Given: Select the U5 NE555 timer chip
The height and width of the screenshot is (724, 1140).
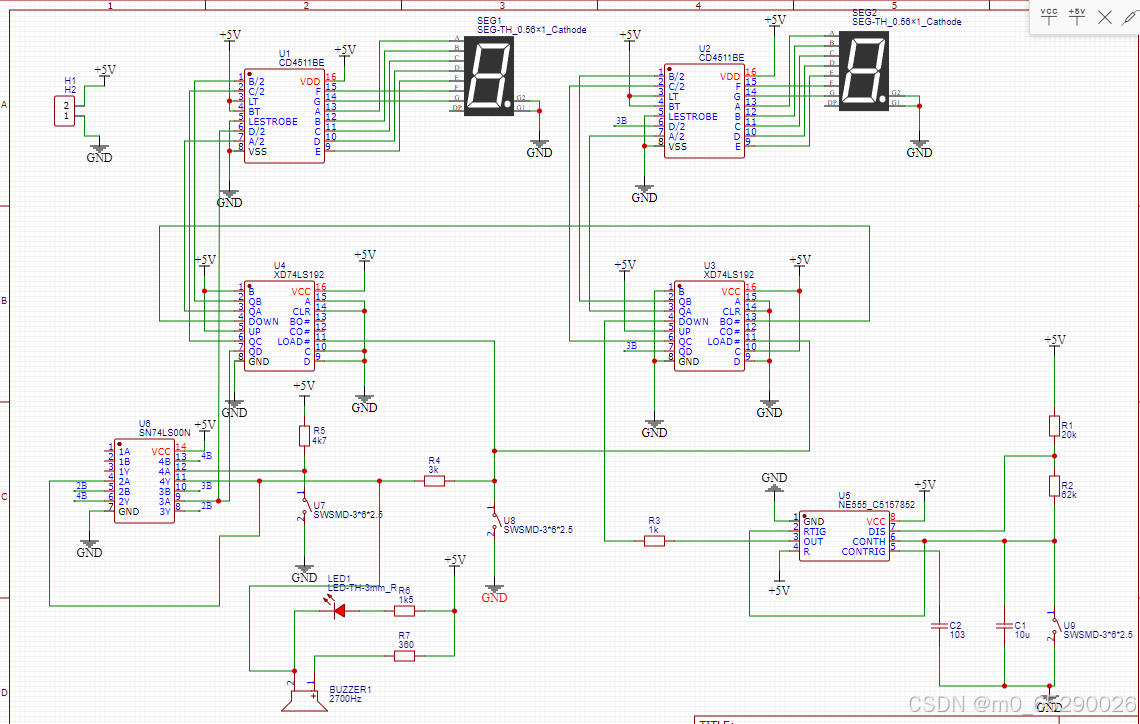Looking at the screenshot, I should (844, 536).
